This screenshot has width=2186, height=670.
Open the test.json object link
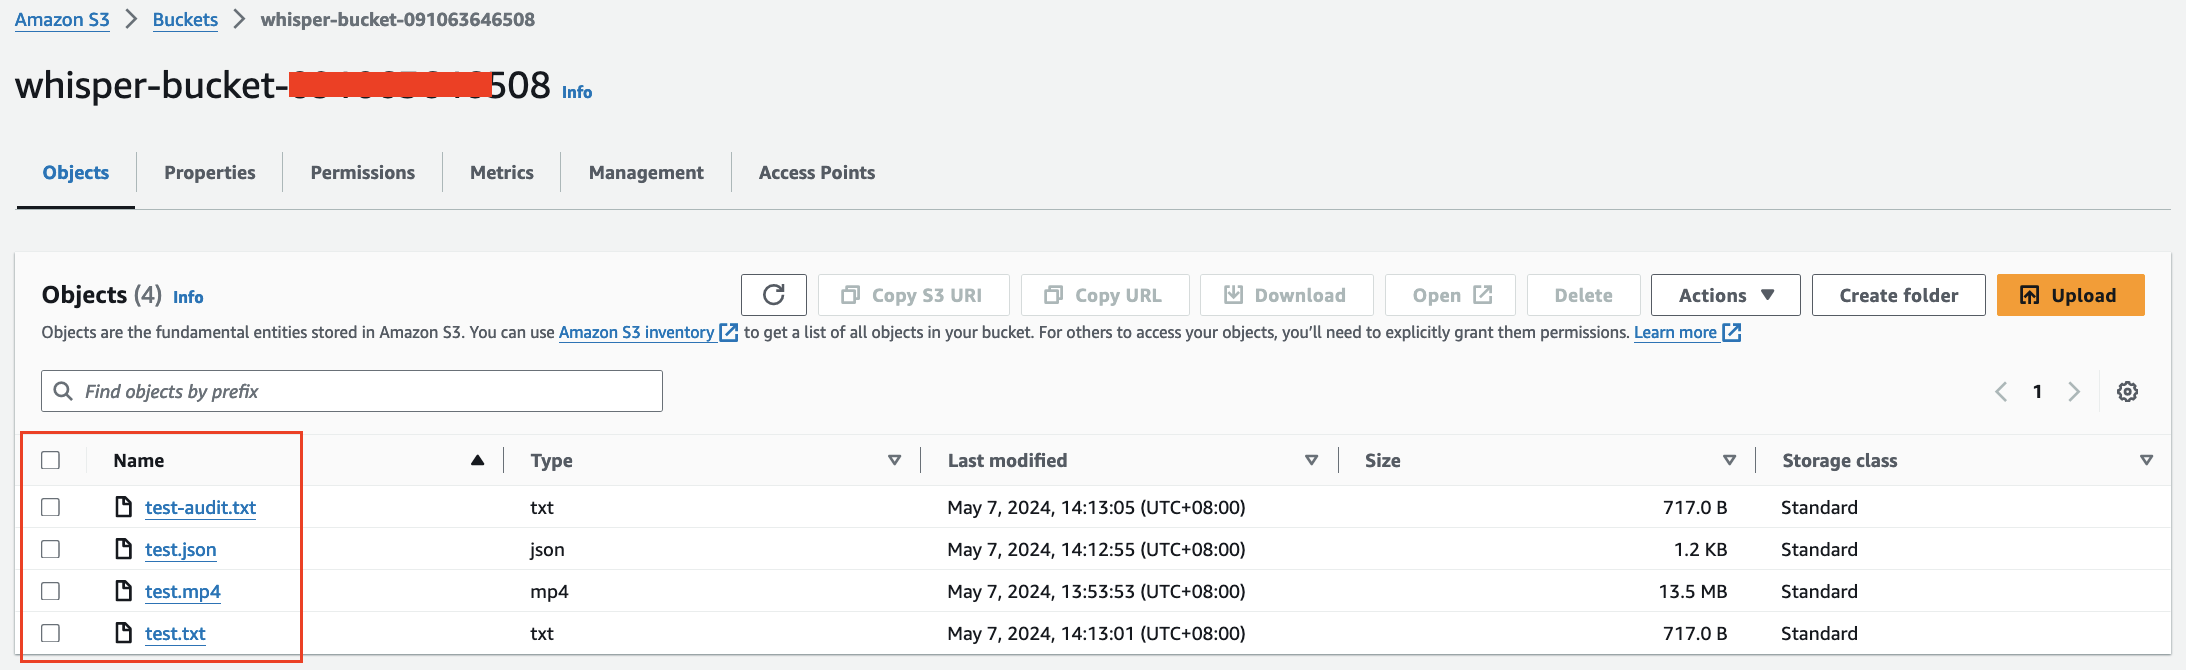180,549
